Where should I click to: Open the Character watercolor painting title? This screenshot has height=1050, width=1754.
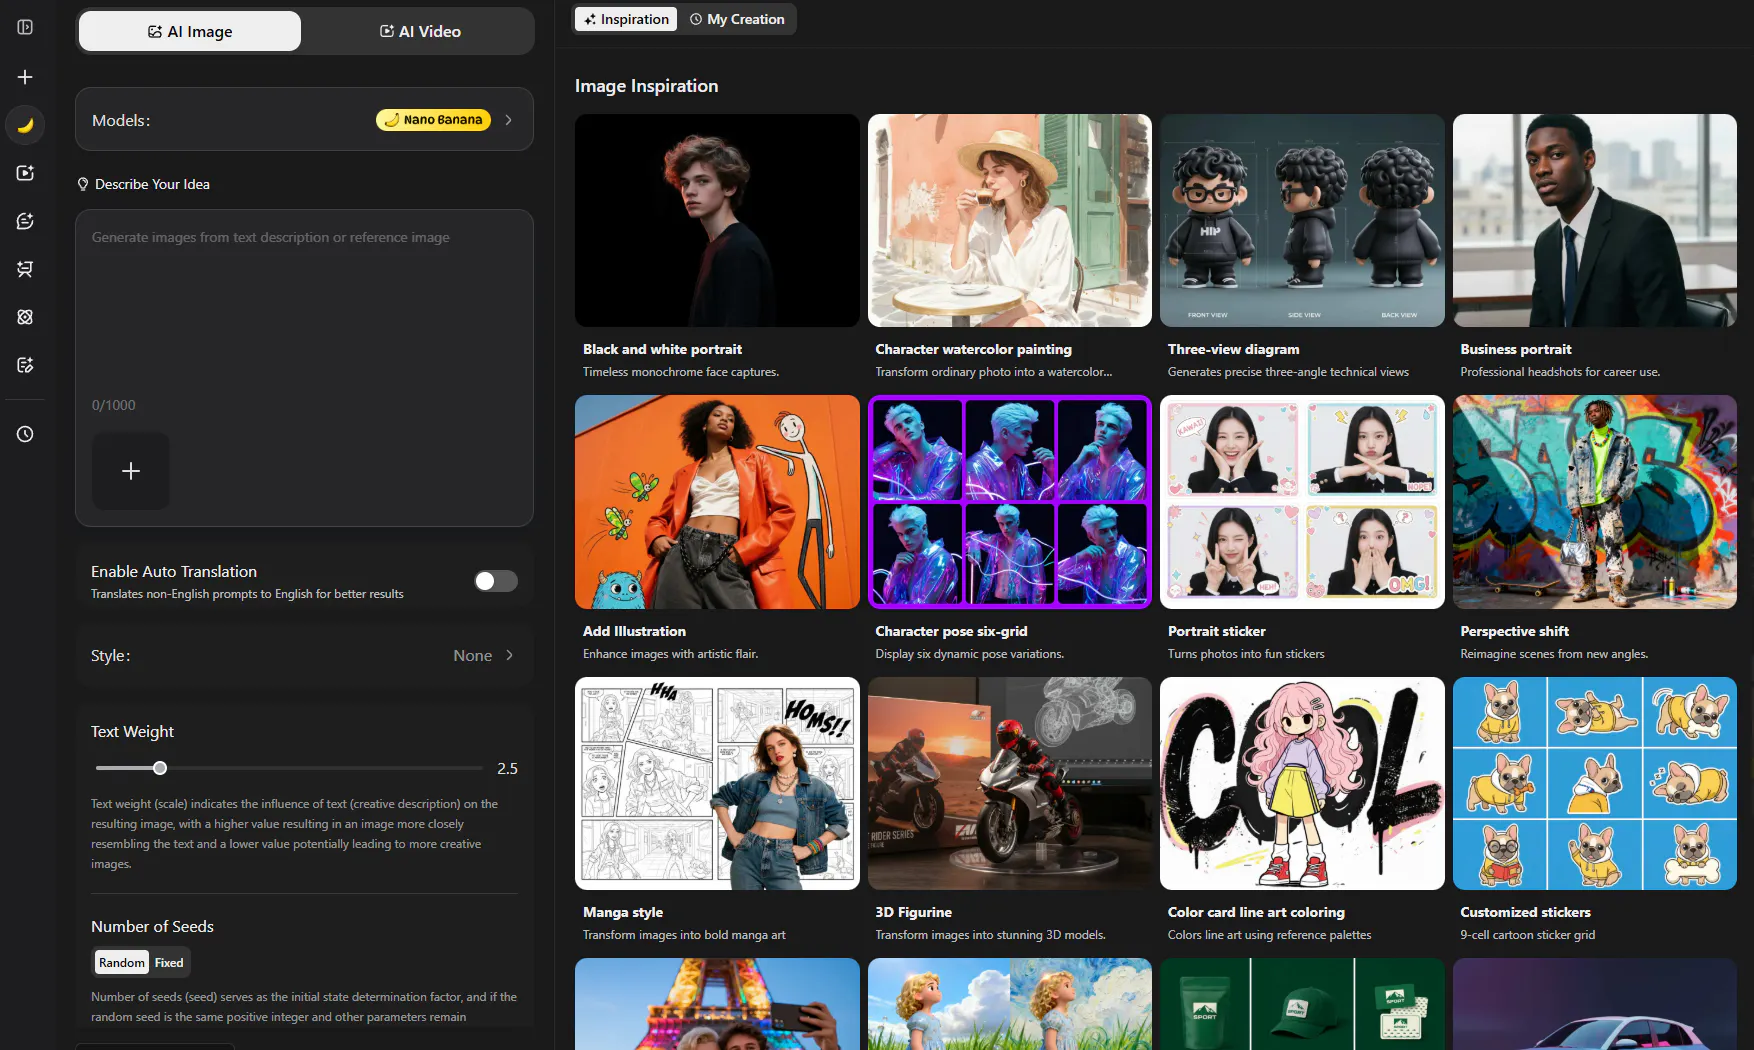pos(973,349)
